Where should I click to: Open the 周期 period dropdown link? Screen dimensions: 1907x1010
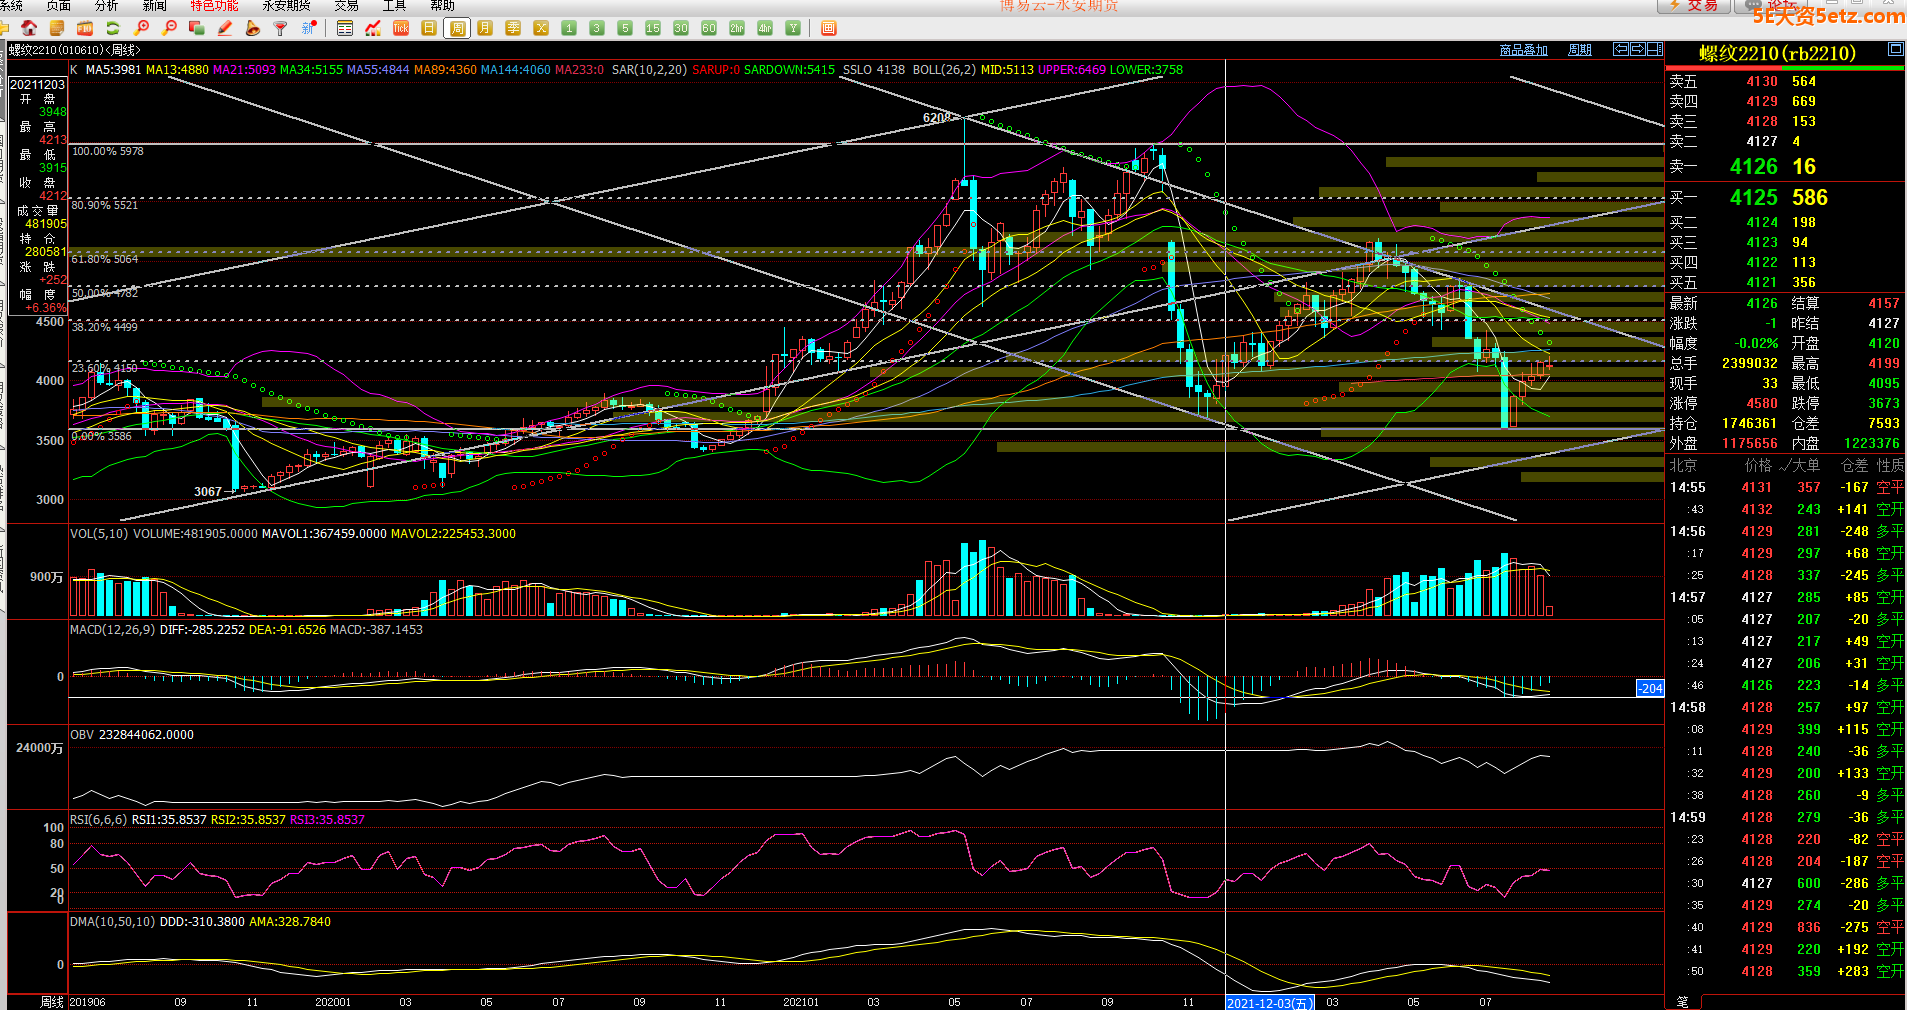(x=1580, y=50)
